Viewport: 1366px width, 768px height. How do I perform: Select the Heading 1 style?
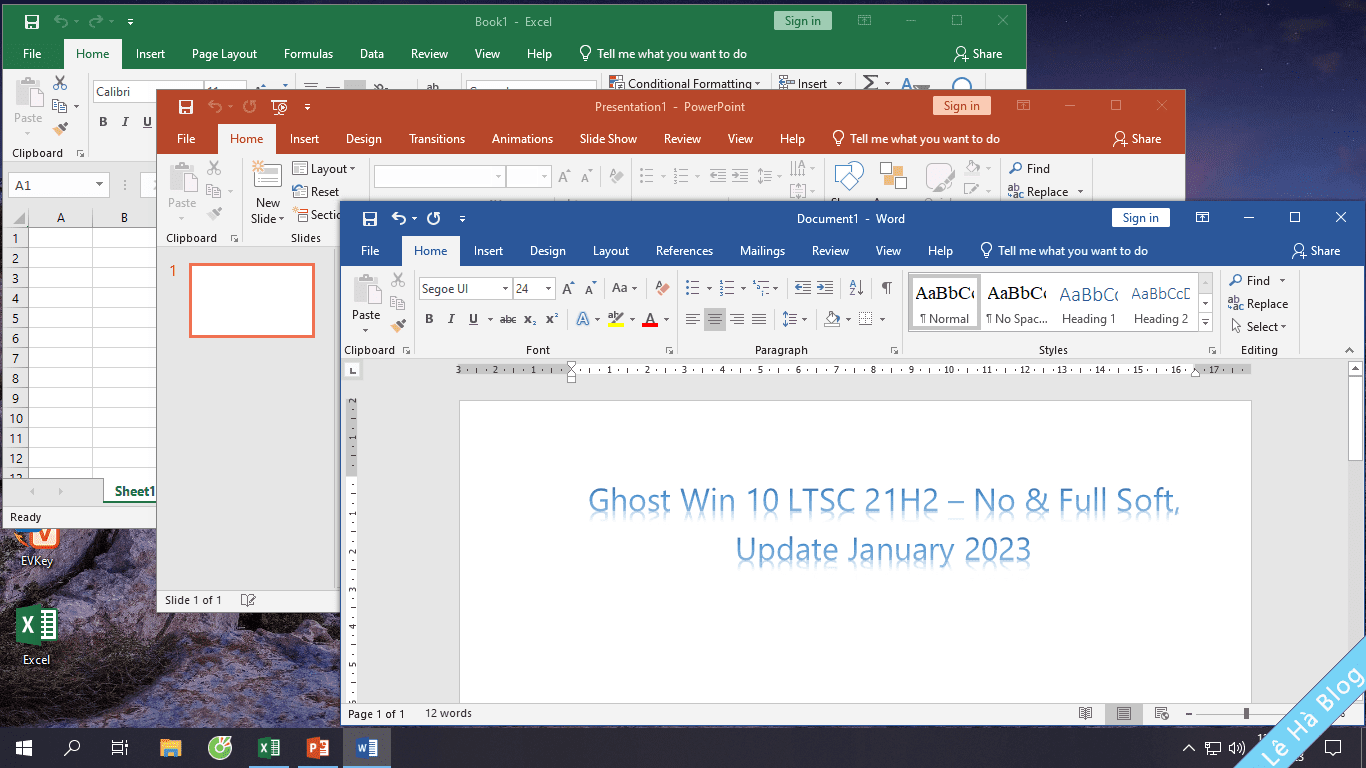point(1088,300)
